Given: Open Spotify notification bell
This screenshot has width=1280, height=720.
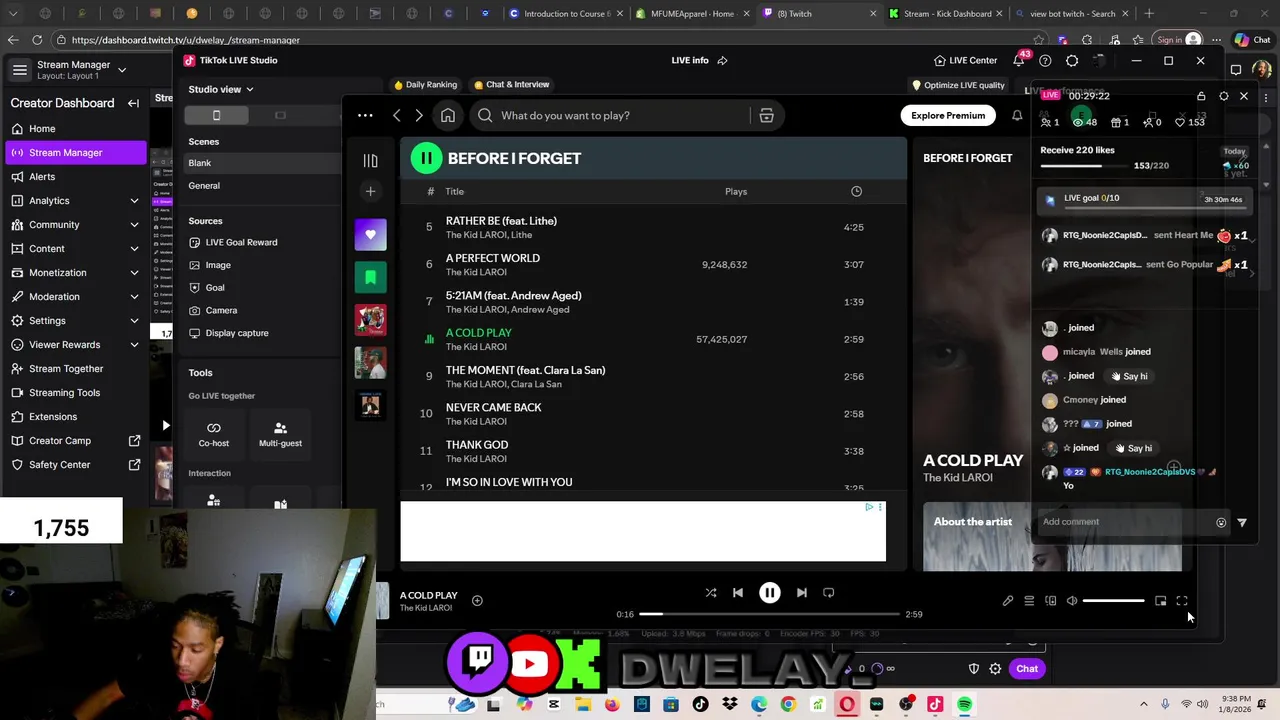Looking at the screenshot, I should [1017, 115].
